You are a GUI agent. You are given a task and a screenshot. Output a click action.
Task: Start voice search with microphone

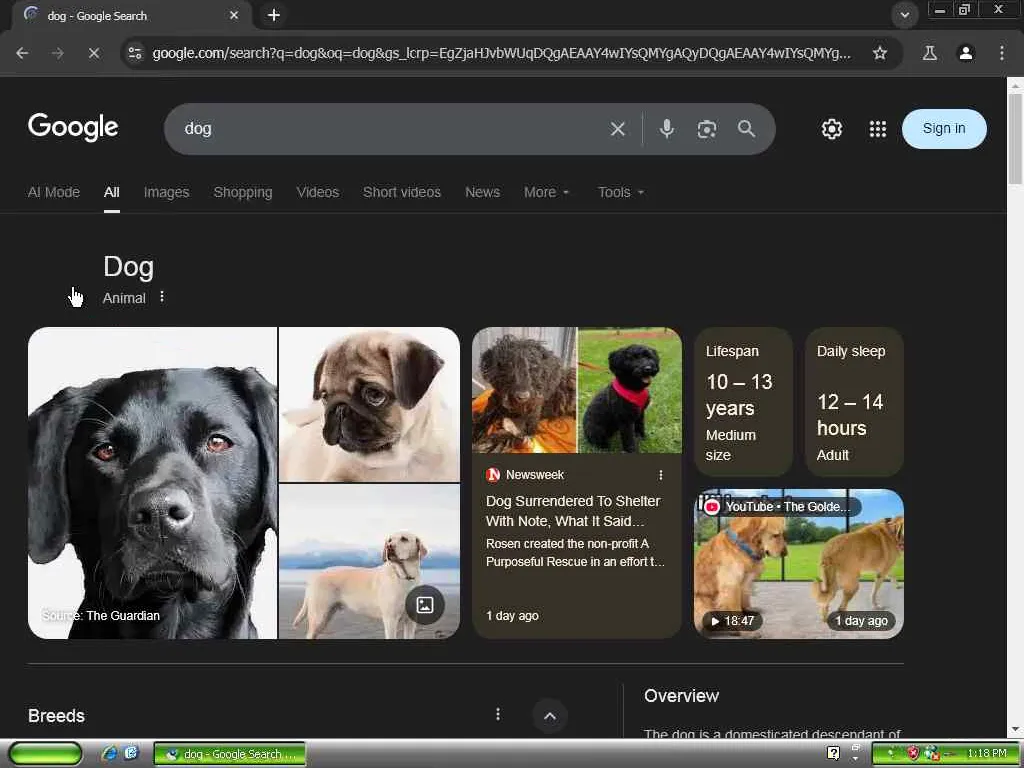coord(666,129)
